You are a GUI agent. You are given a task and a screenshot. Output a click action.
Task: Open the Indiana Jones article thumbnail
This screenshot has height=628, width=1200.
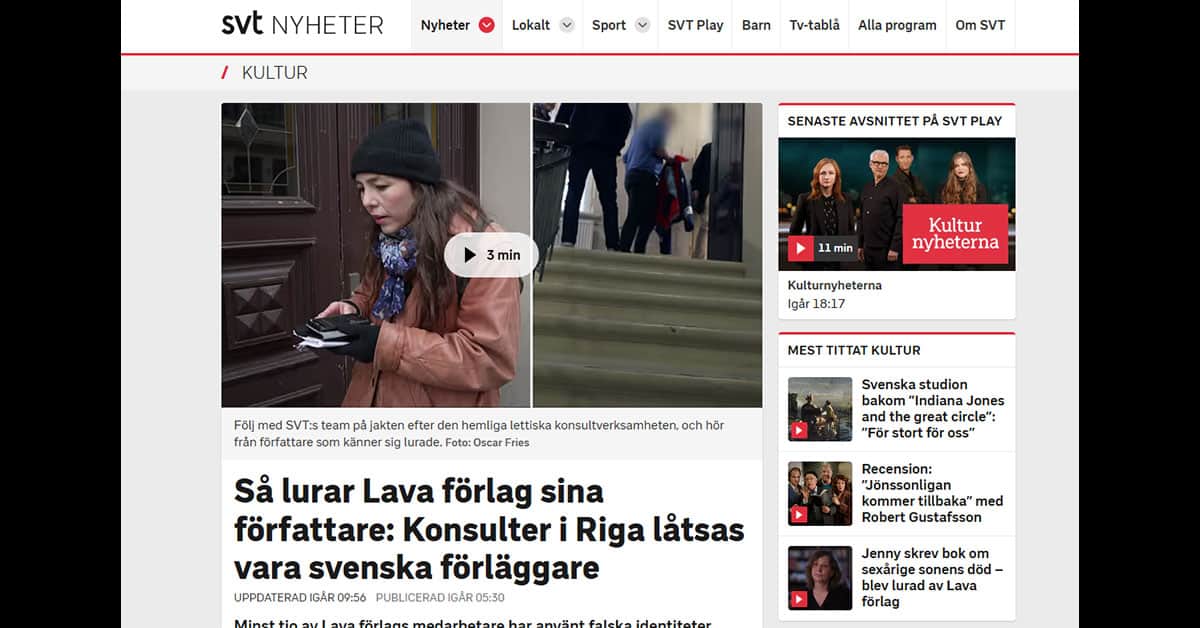click(x=820, y=409)
